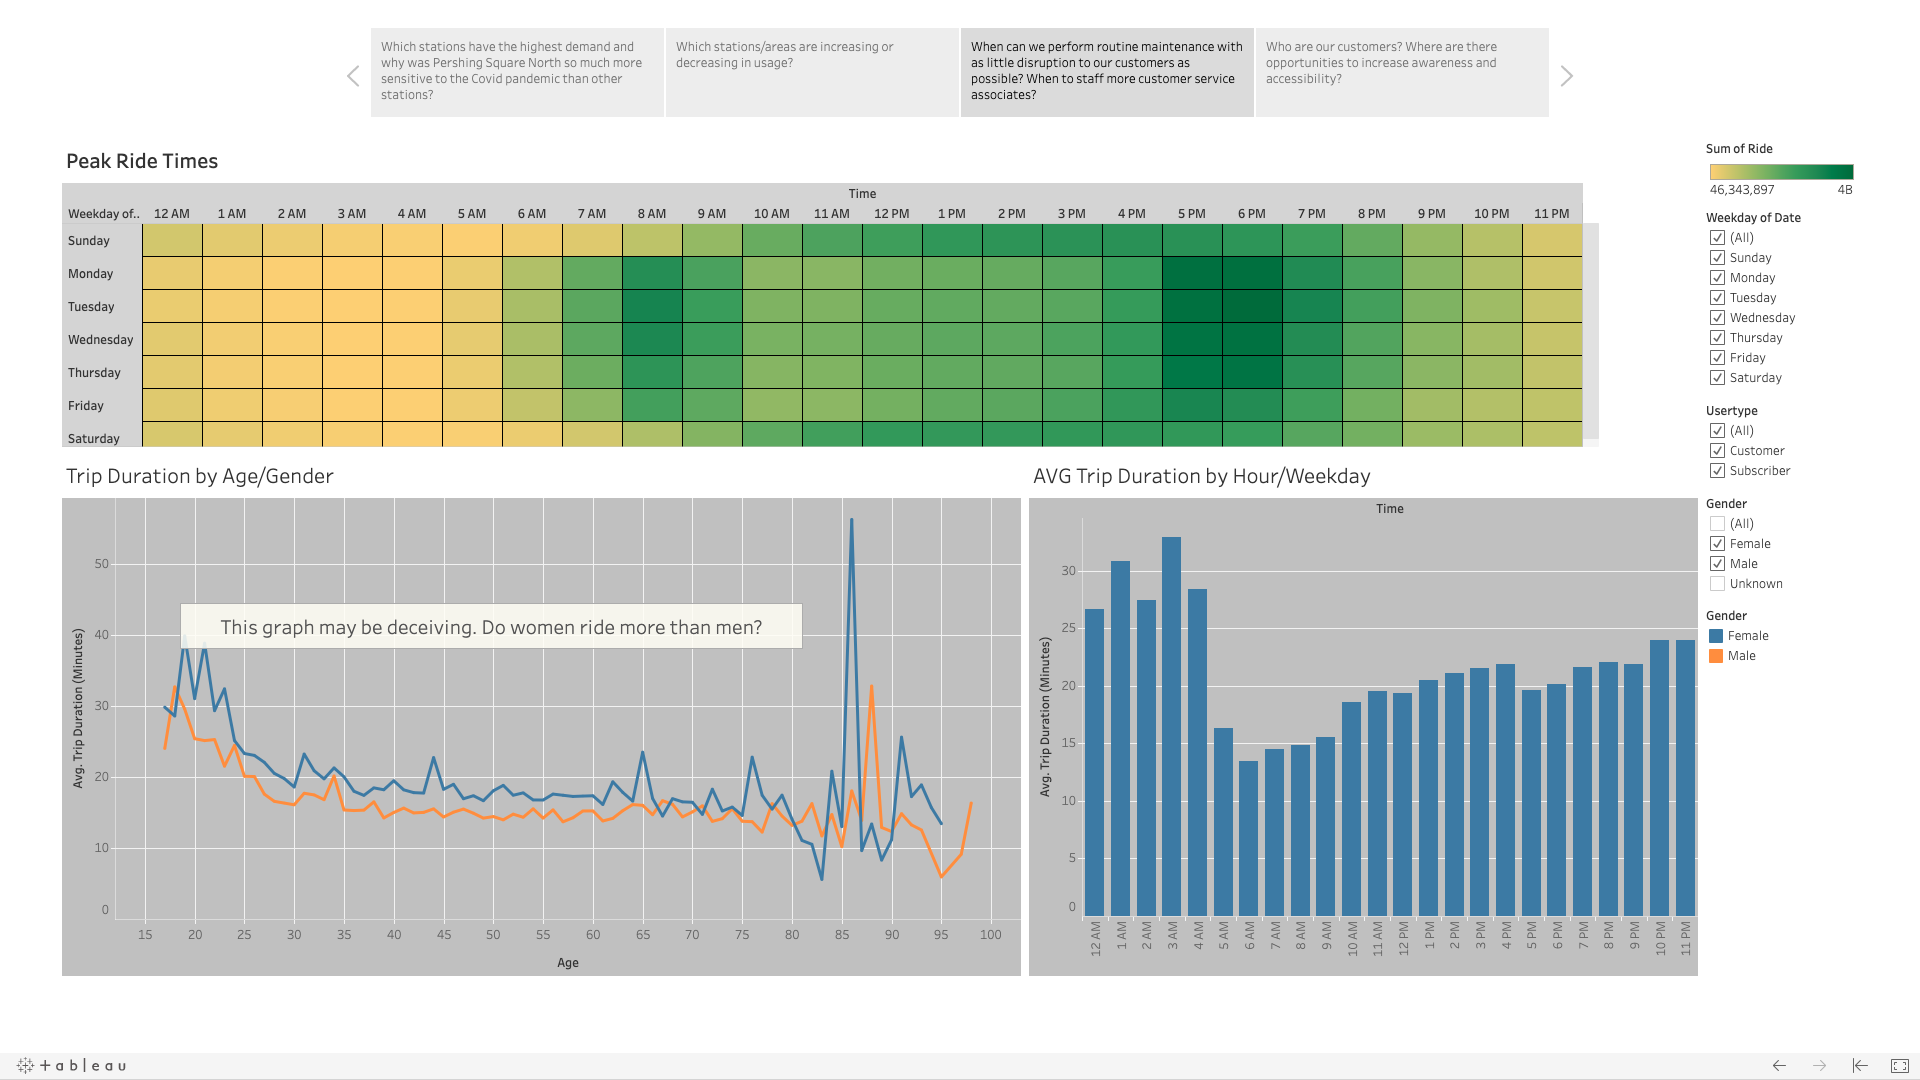Disable the Customer option under Usertype
Image resolution: width=1920 pixels, height=1080 pixels.
1717,450
